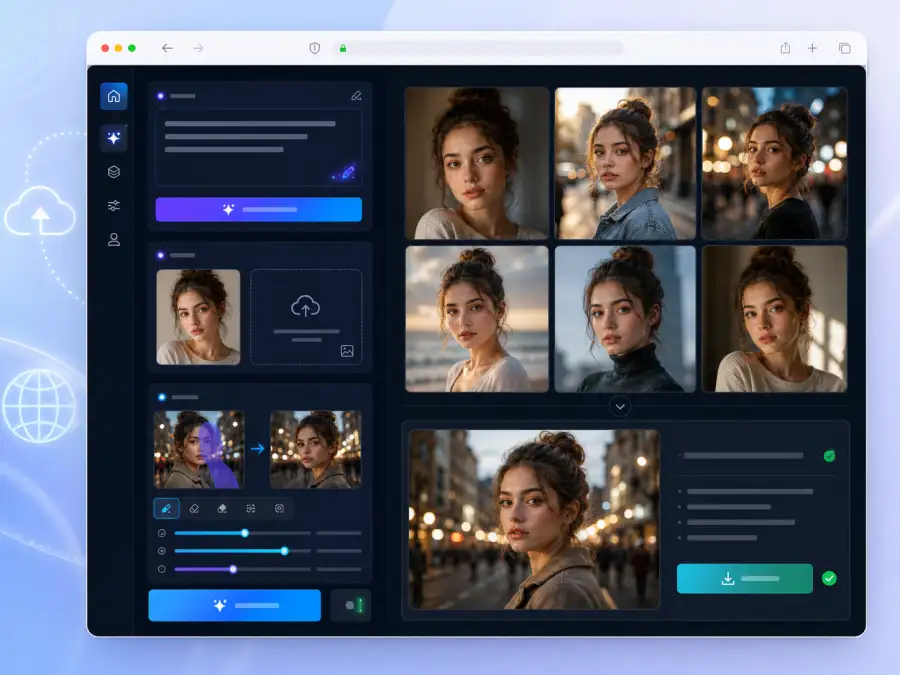The image size is (900, 675).
Task: Open the adjustment sliders icon in sidebar
Action: (x=114, y=205)
